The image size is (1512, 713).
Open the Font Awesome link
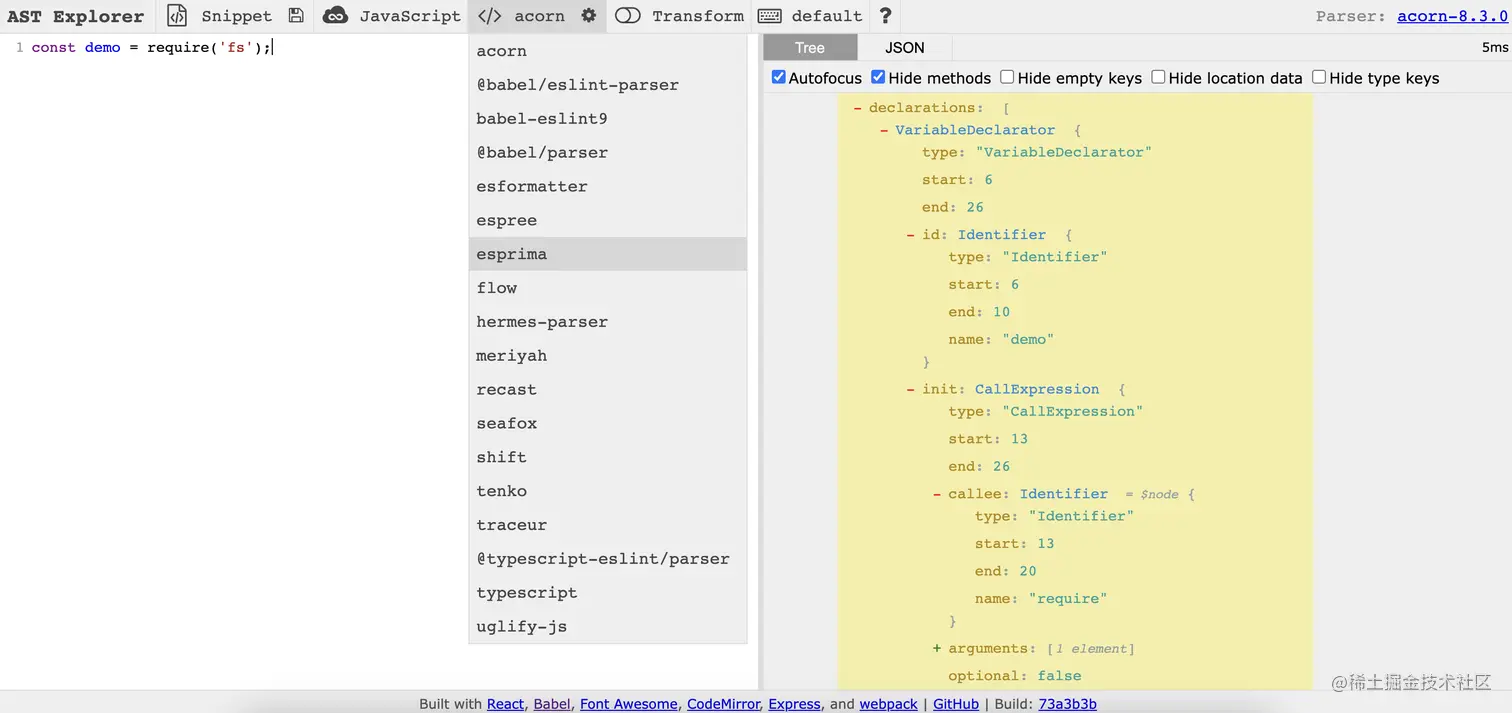tap(629, 704)
